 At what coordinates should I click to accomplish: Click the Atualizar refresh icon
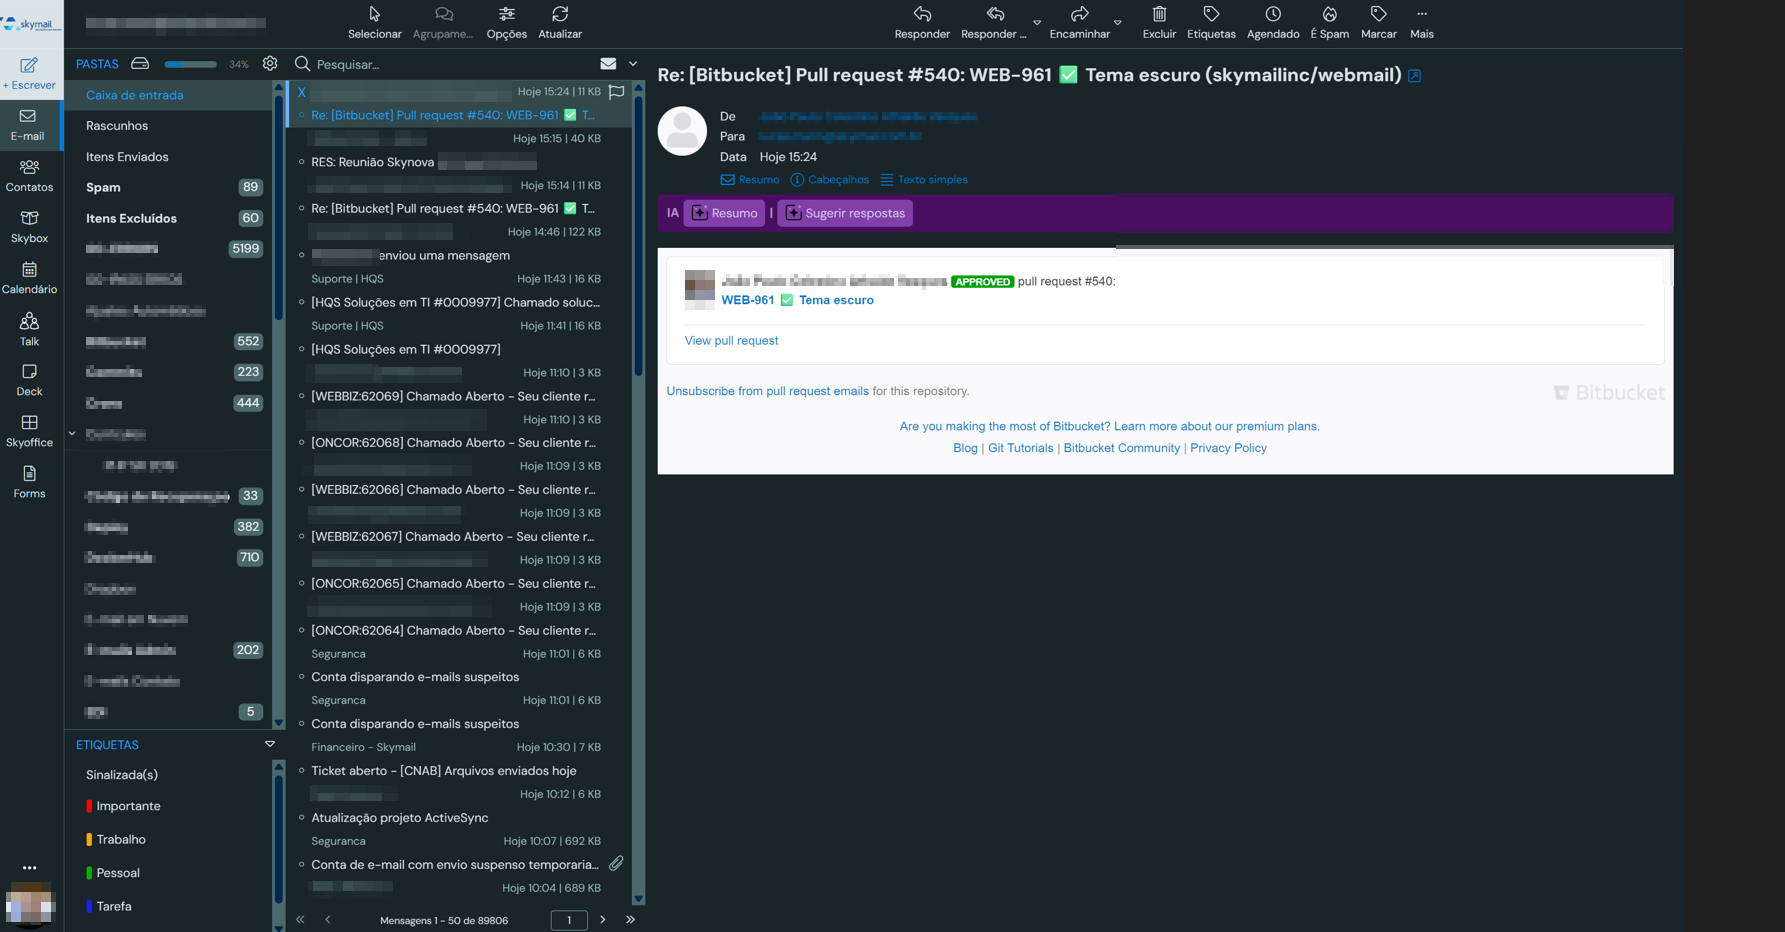560,15
